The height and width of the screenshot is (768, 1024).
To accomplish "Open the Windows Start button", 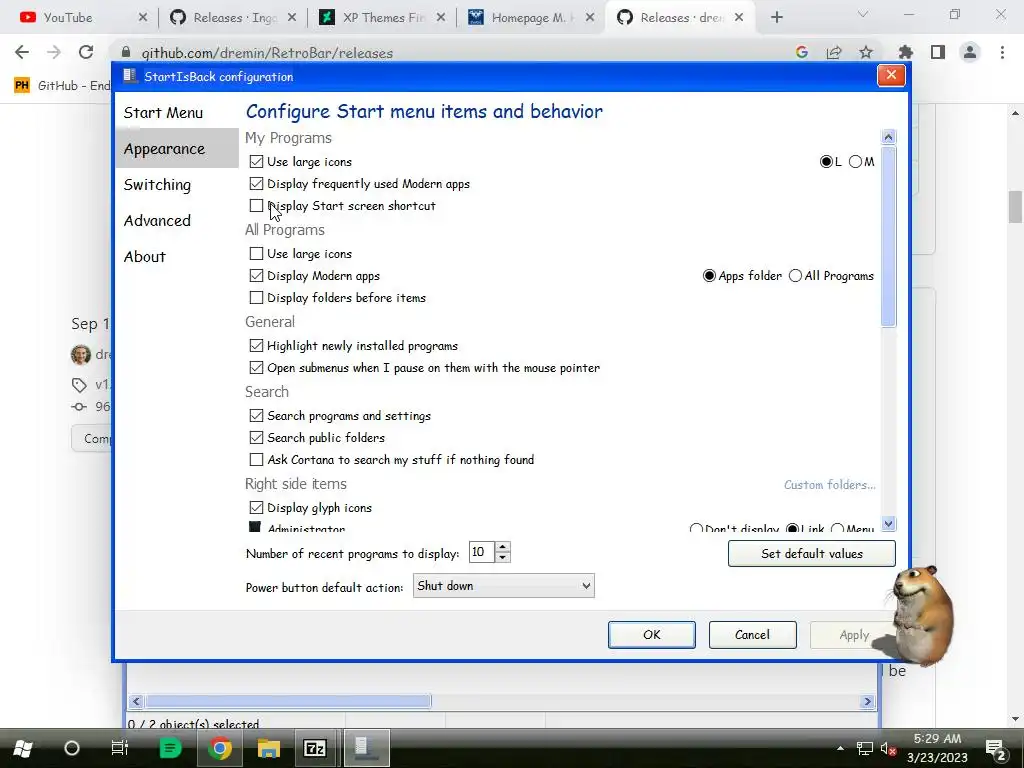I will point(23,748).
